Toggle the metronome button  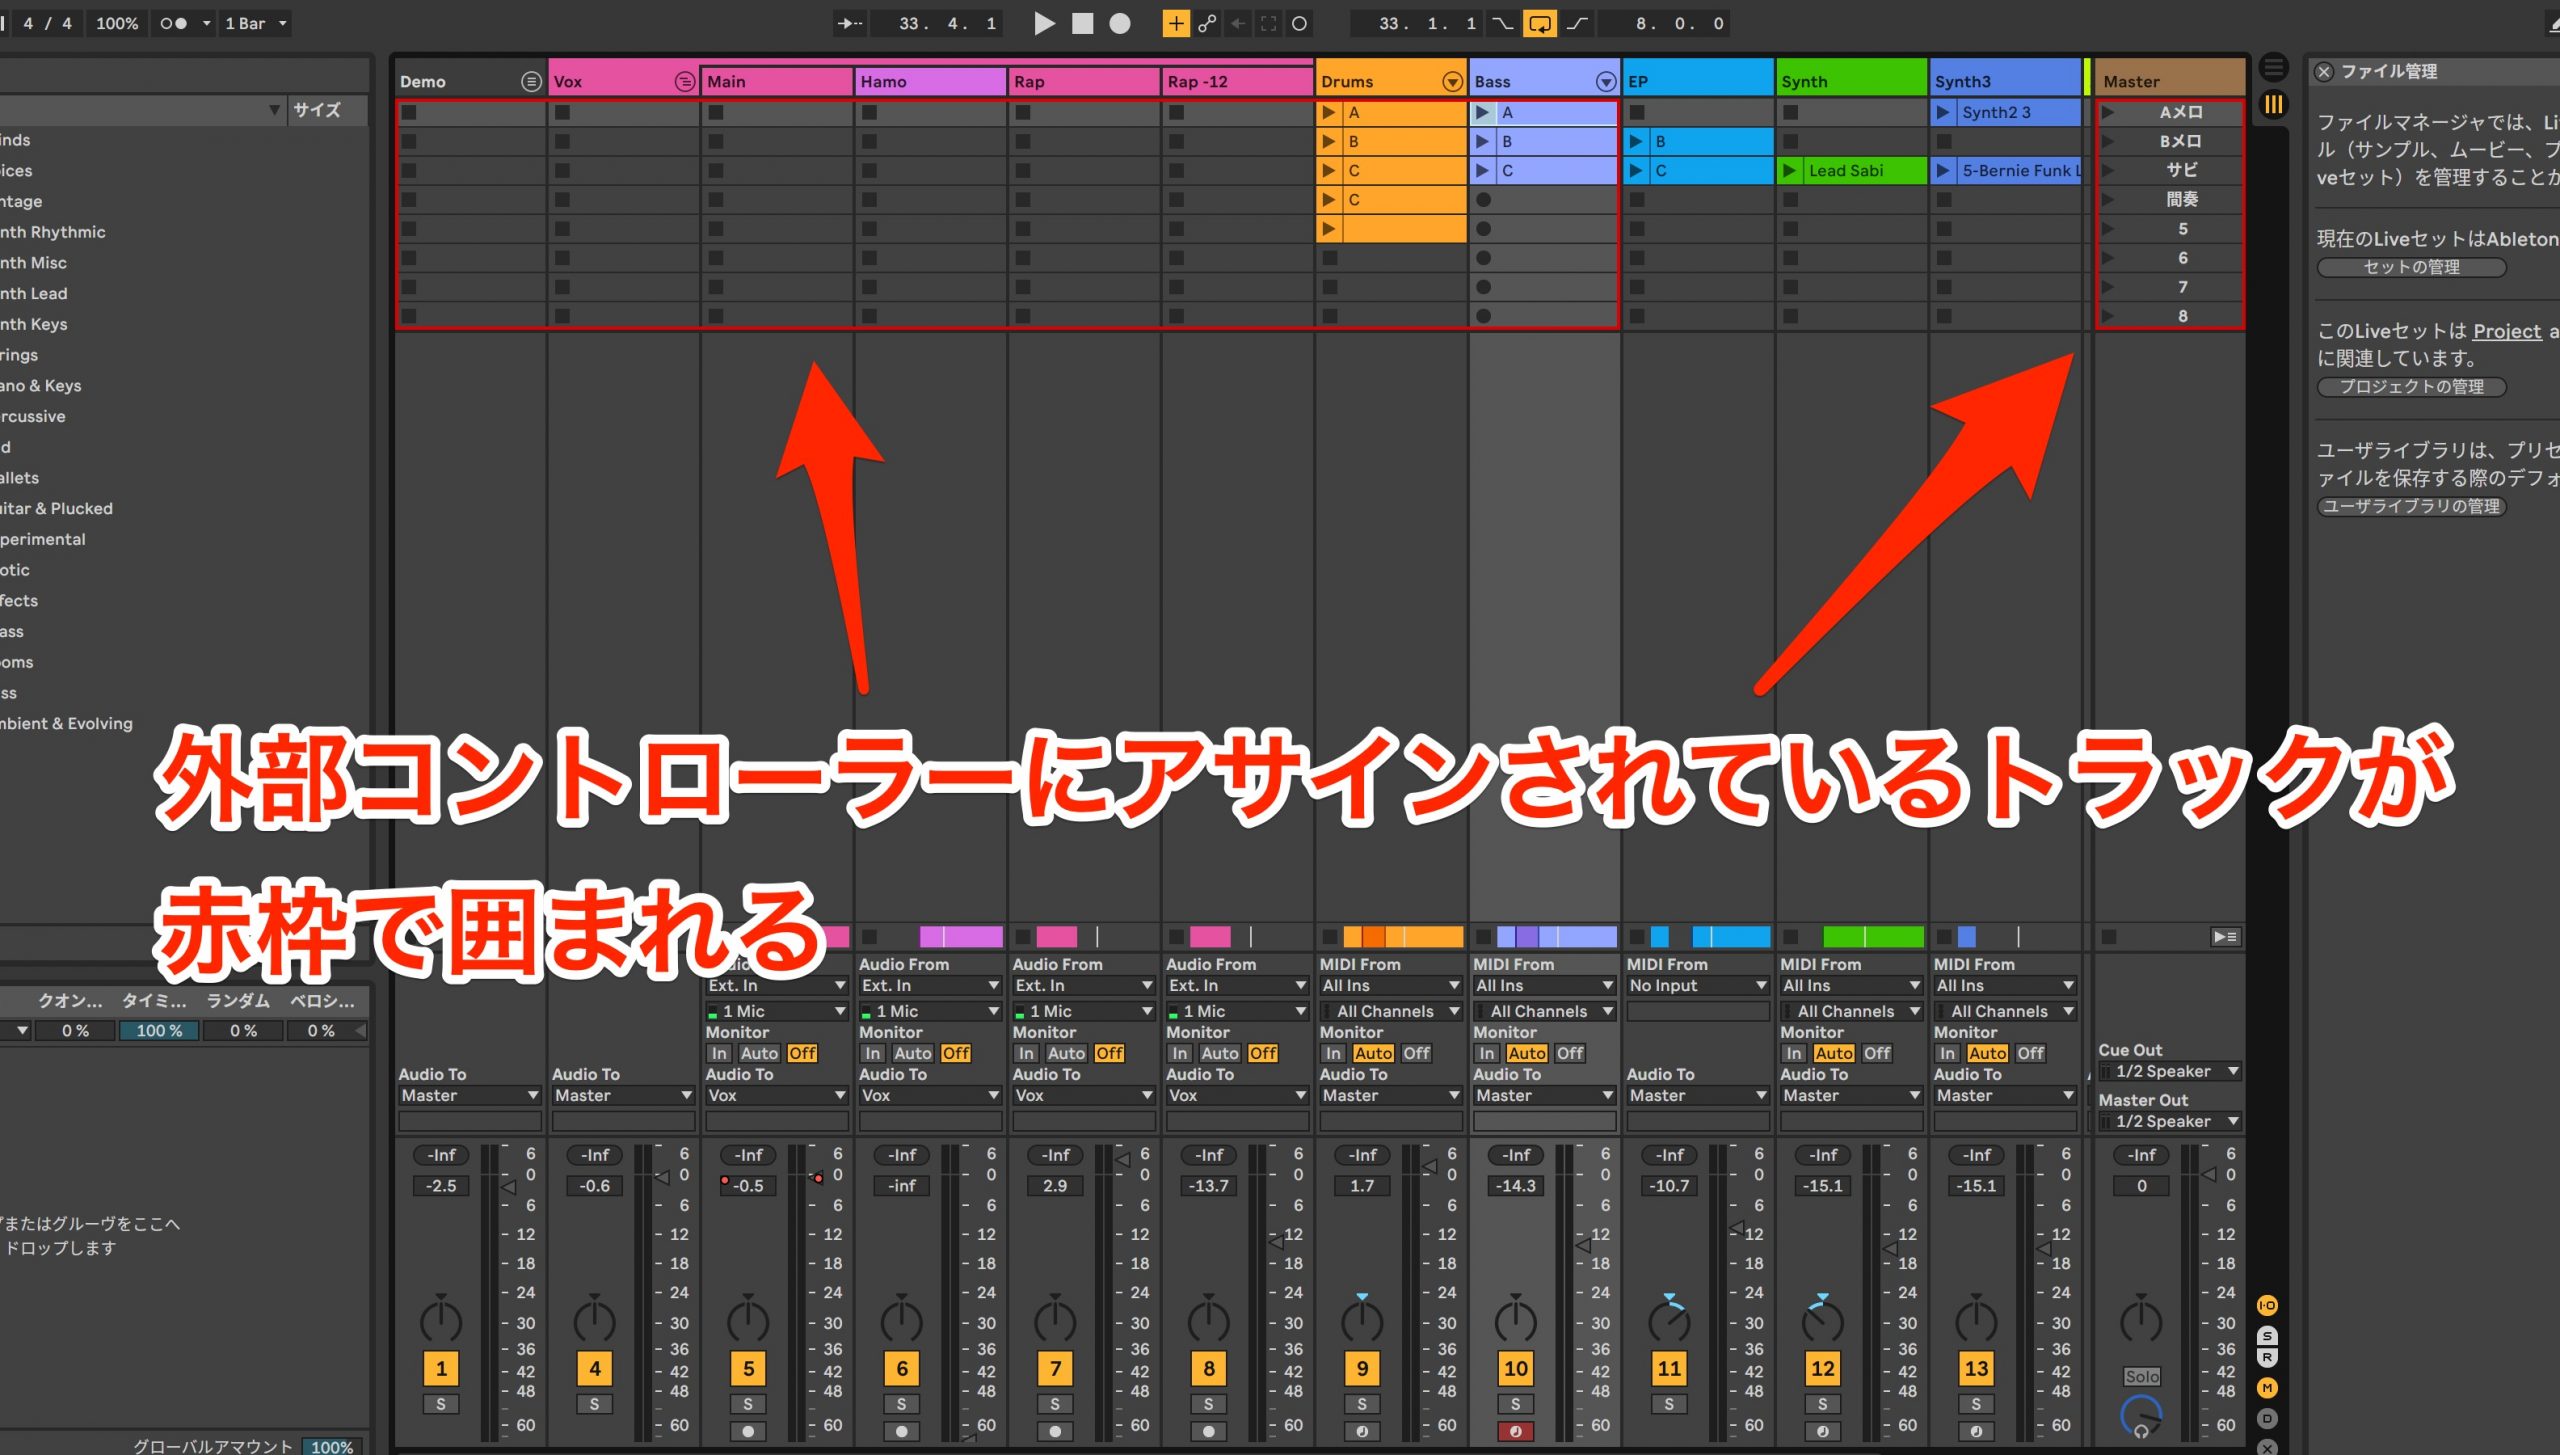click(174, 23)
